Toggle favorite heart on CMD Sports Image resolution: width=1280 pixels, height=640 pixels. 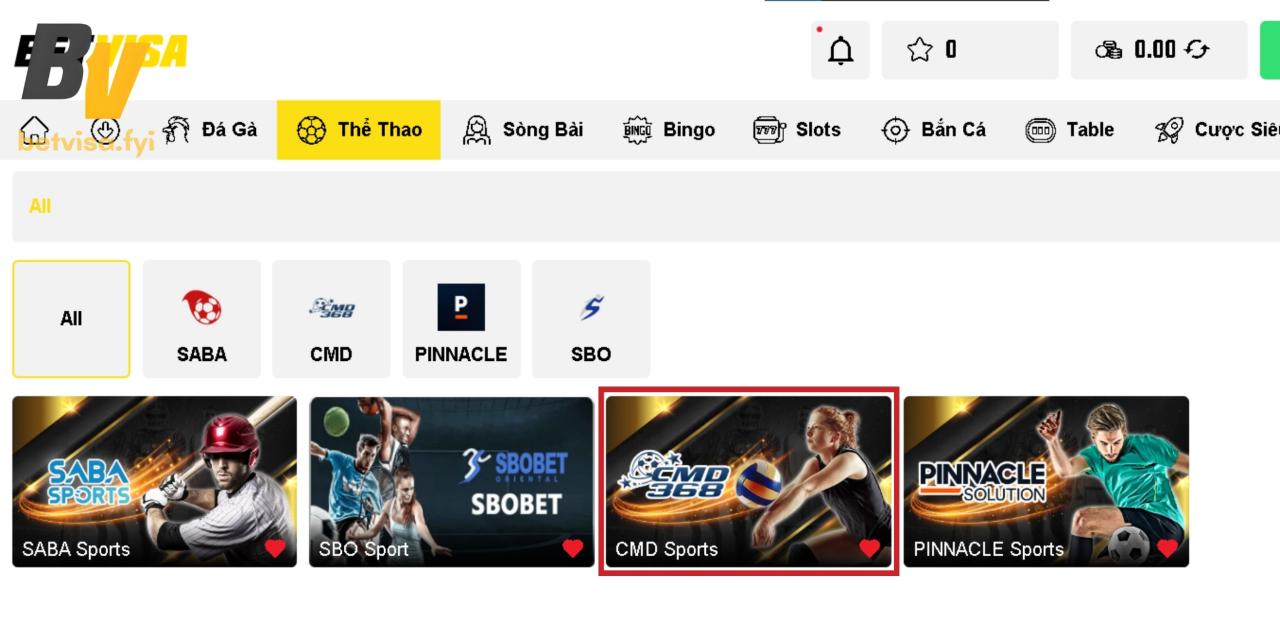(x=869, y=548)
